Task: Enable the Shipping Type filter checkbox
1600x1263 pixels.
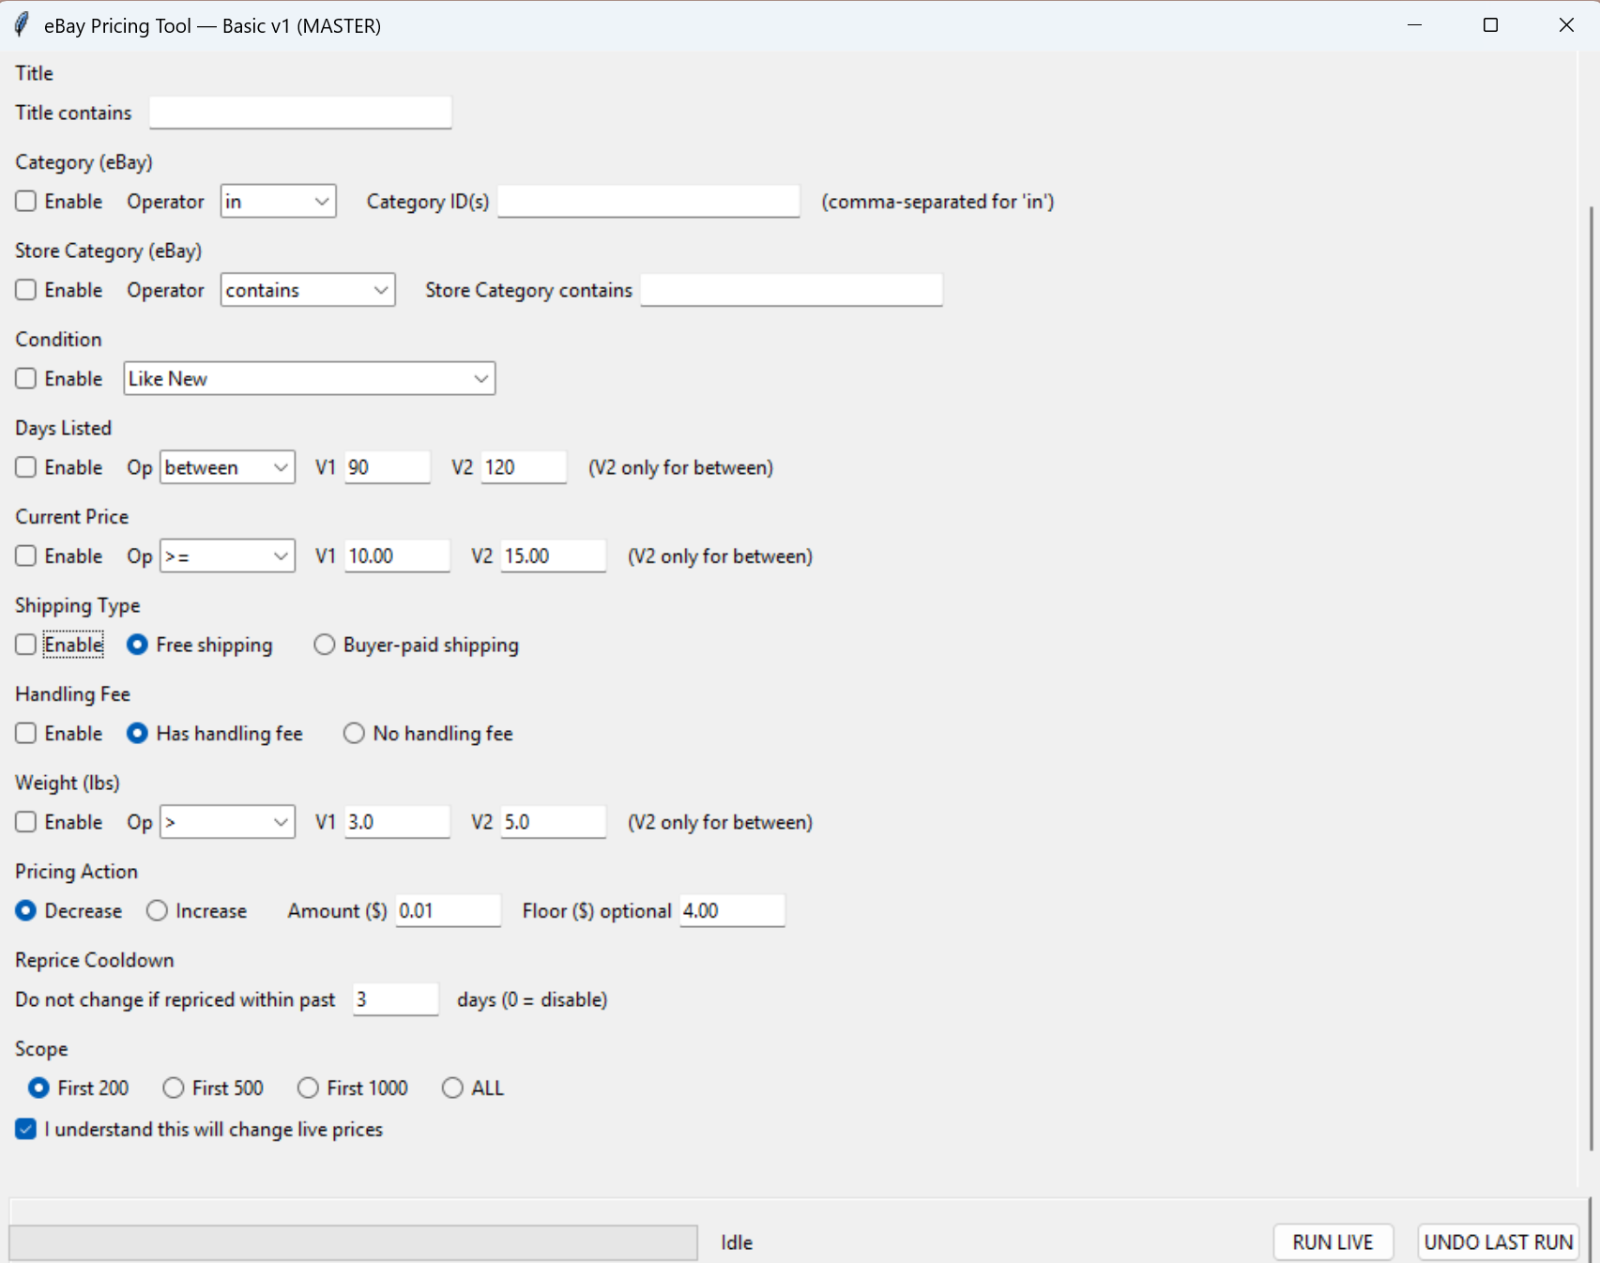Action: 26,645
